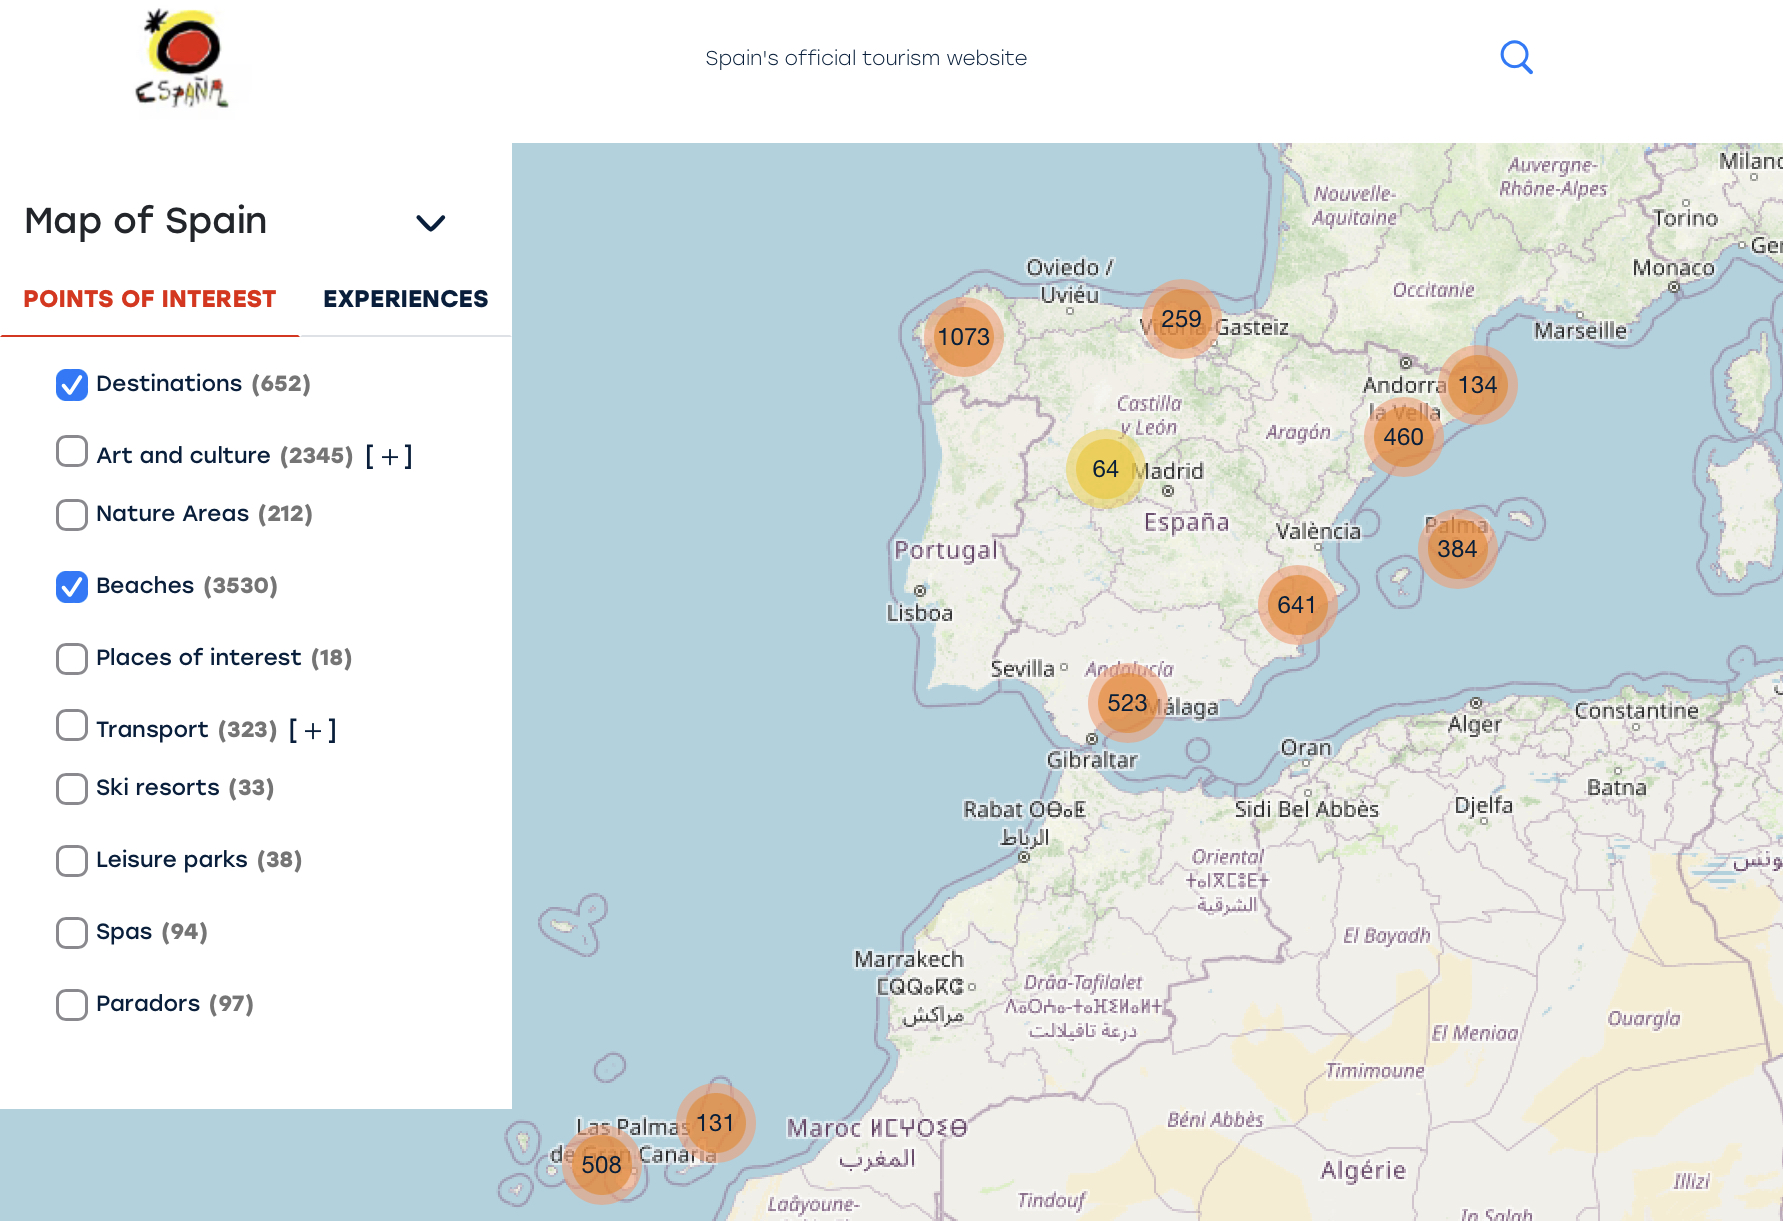Select the Points of Interest tab
1783x1221 pixels.
(x=150, y=299)
